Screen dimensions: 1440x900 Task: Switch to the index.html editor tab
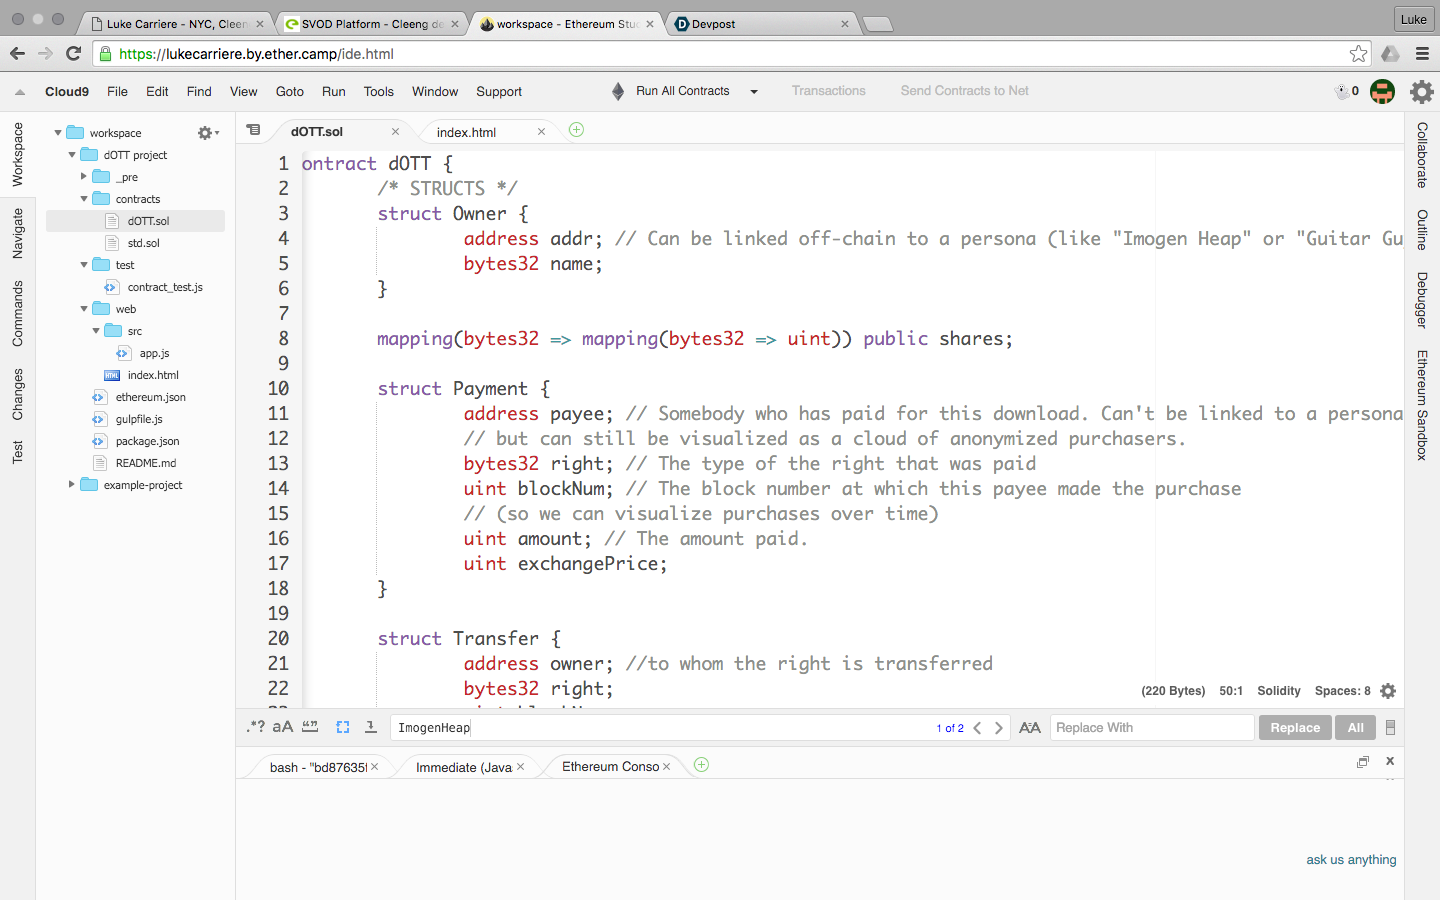pyautogui.click(x=467, y=132)
